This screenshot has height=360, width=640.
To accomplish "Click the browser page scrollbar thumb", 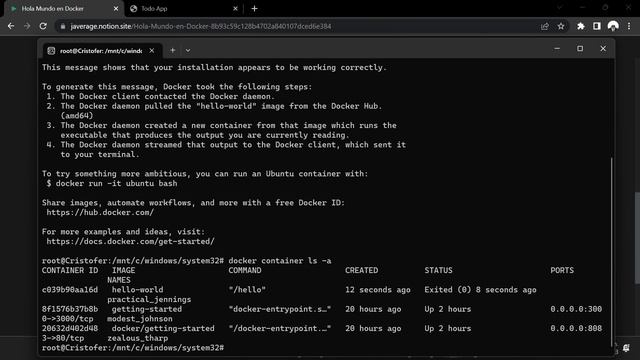I will pyautogui.click(x=637, y=238).
